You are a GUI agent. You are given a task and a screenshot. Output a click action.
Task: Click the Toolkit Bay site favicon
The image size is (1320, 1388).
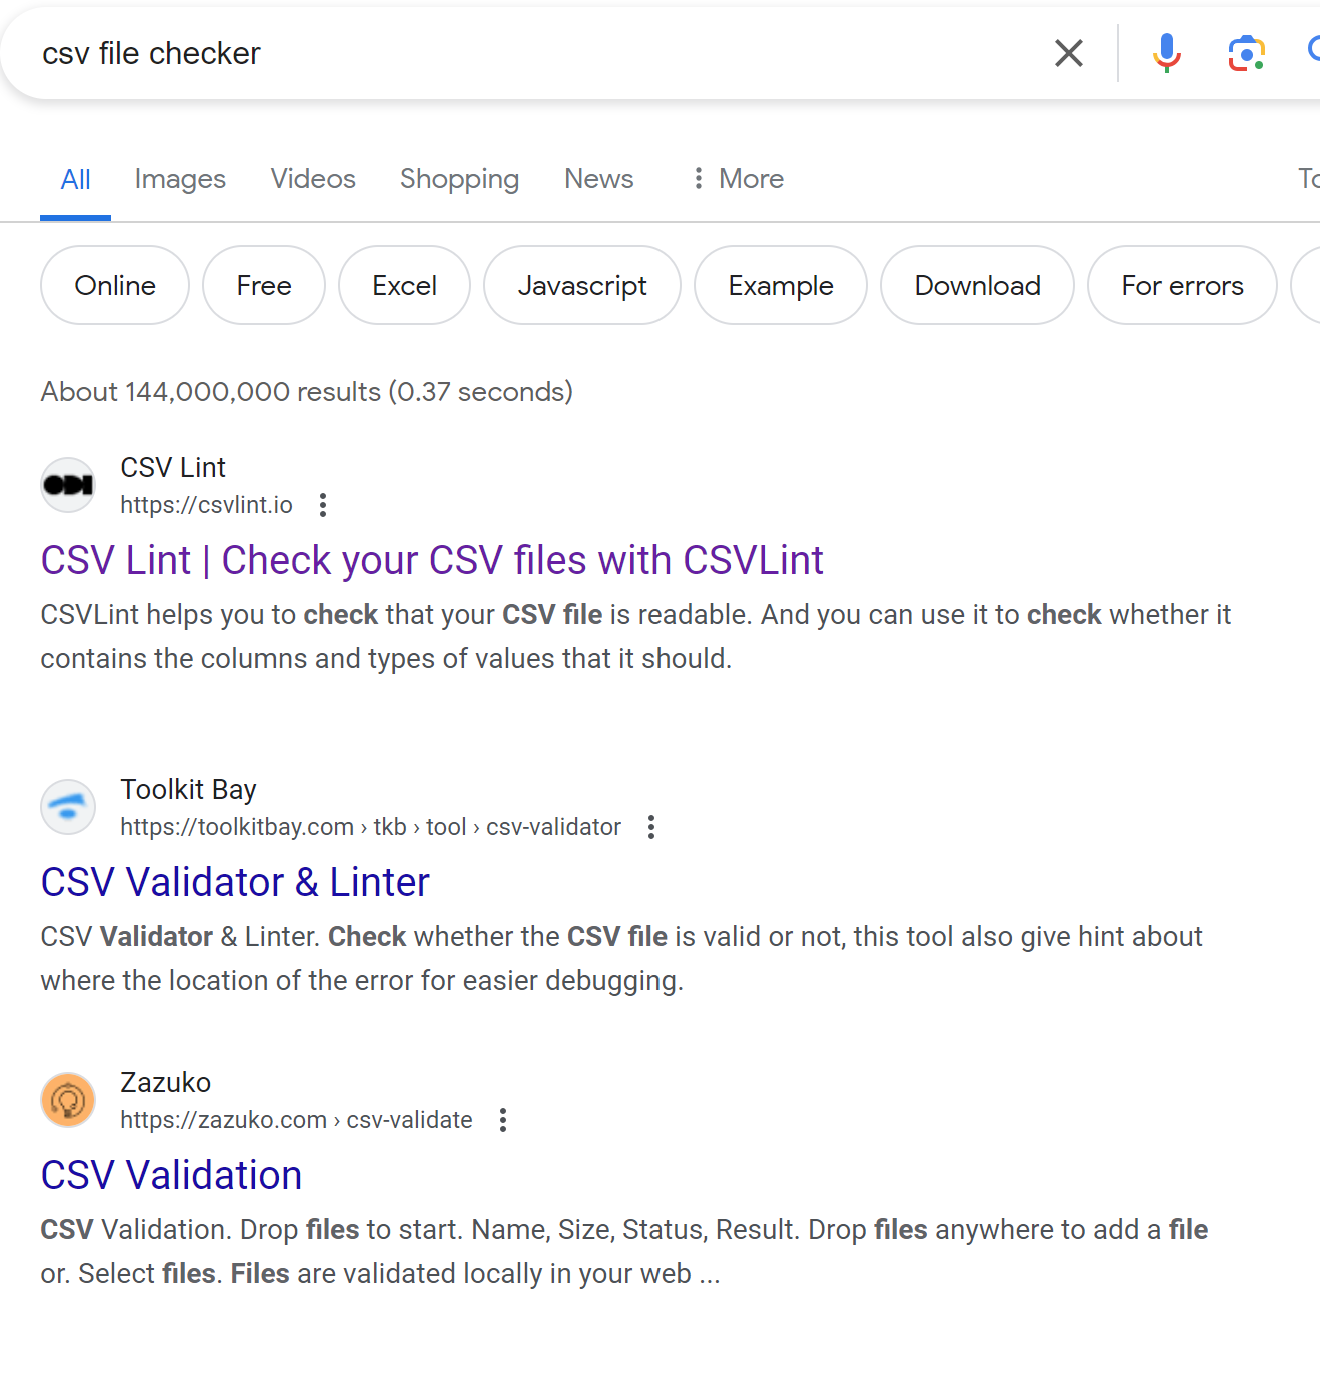[68, 807]
